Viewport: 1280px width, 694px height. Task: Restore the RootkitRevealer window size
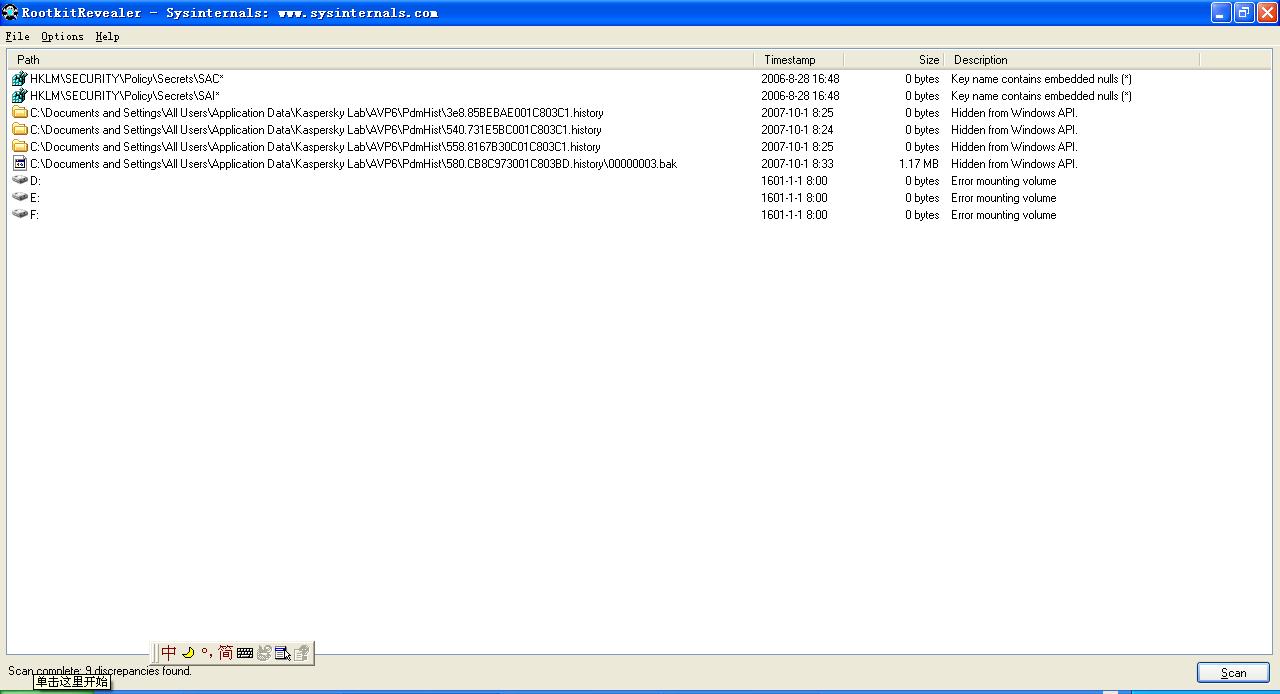coord(1244,12)
